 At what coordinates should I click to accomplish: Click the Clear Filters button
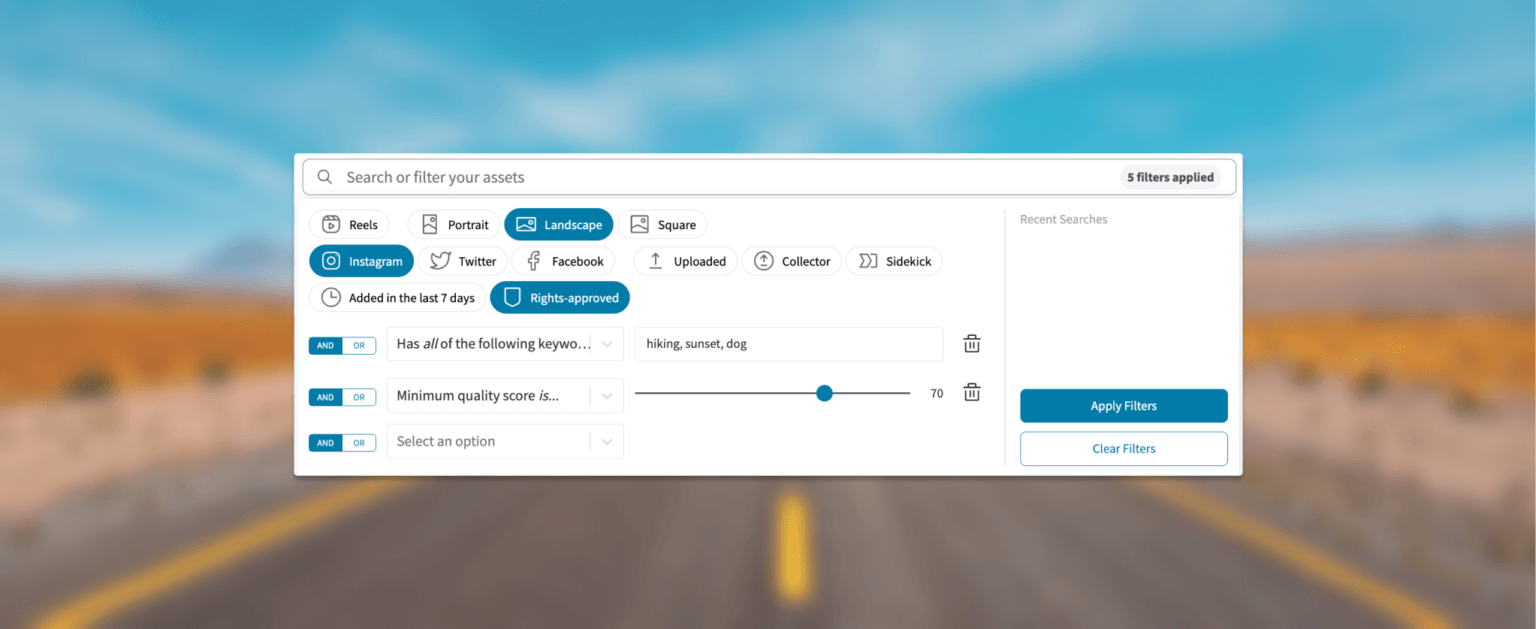point(1123,449)
